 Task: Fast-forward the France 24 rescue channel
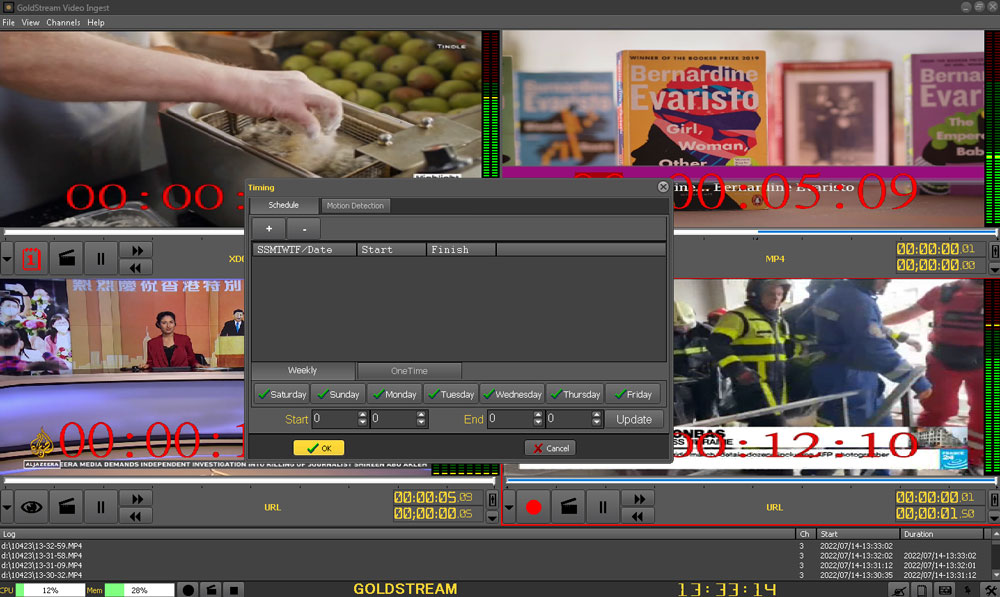[x=639, y=499]
